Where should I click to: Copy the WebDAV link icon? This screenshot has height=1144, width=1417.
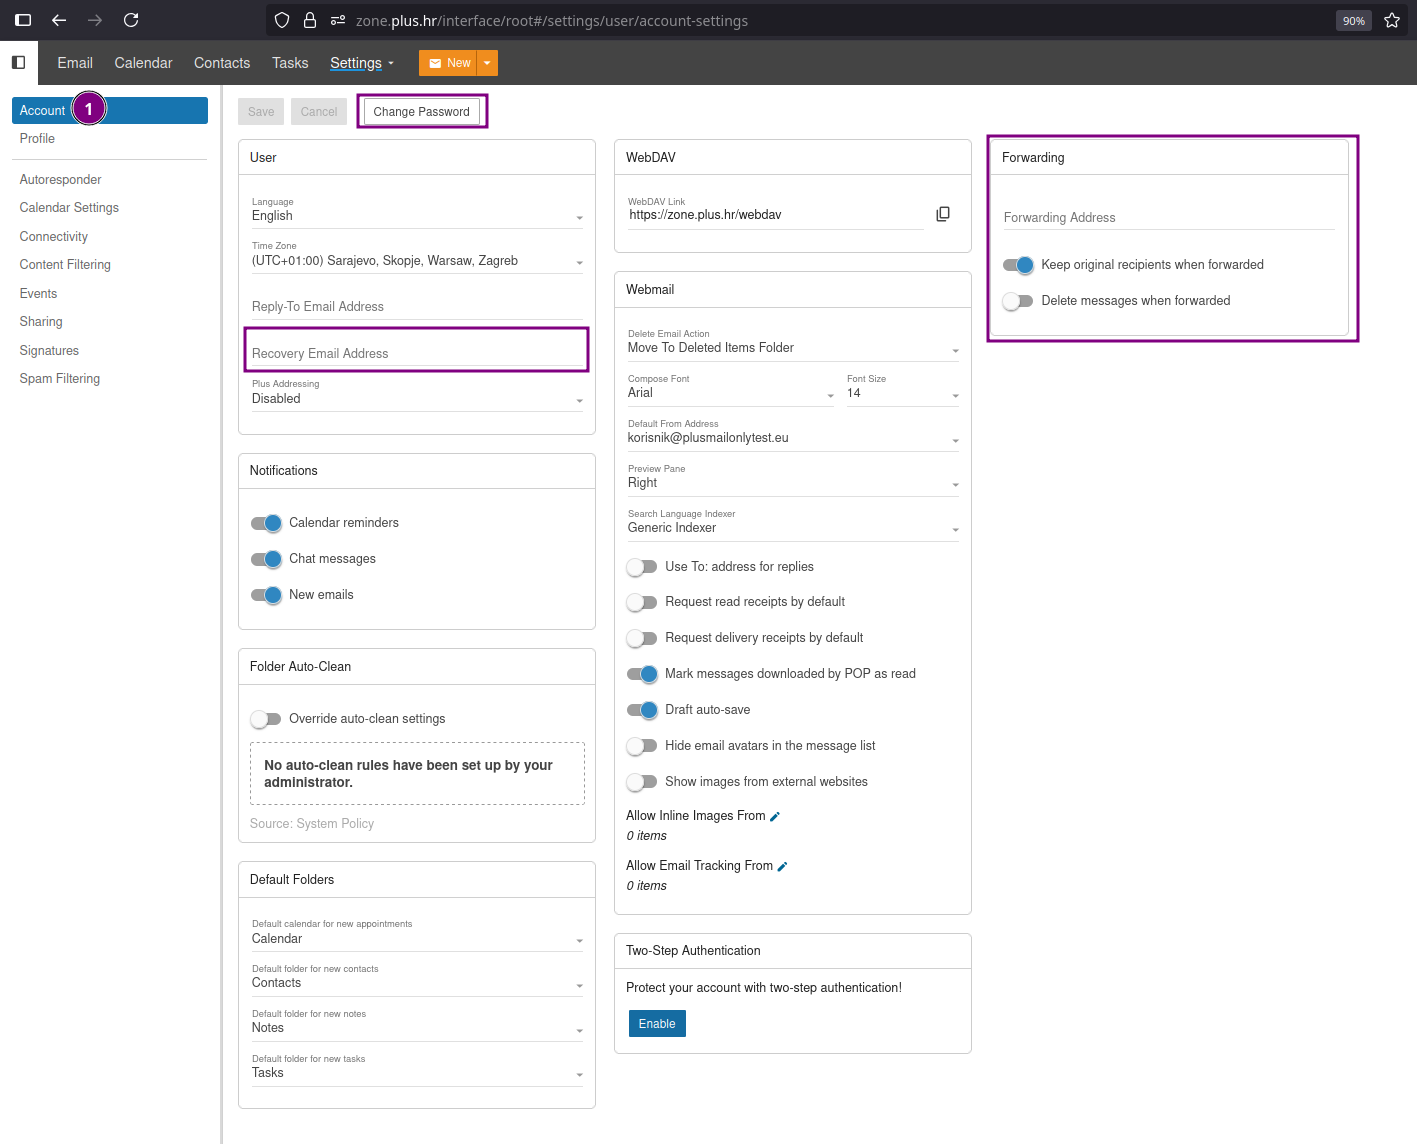click(x=942, y=214)
